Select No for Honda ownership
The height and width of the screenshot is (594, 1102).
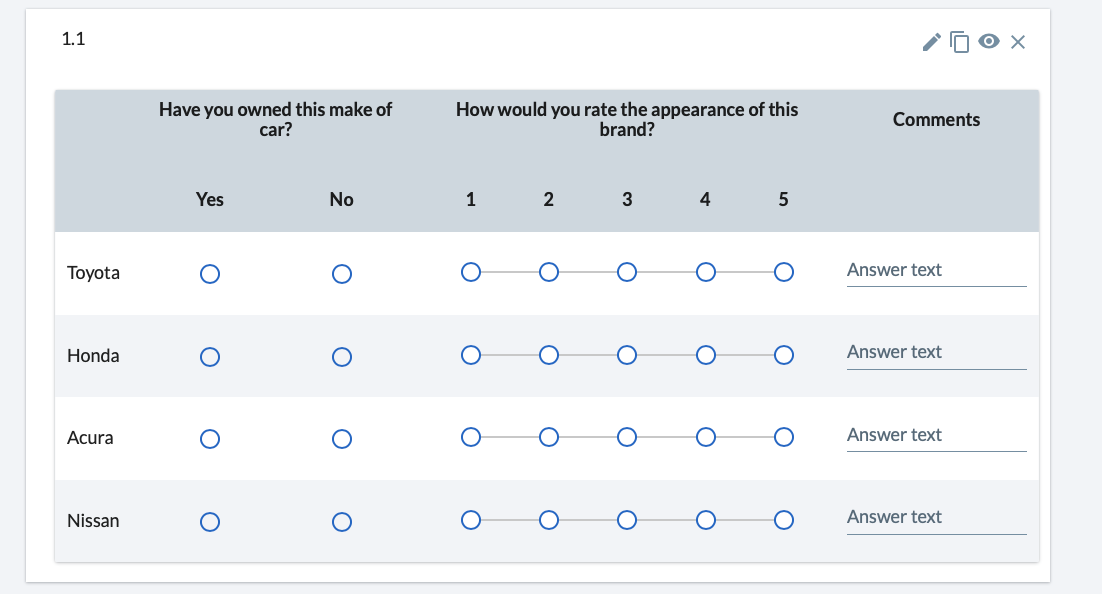click(x=342, y=356)
